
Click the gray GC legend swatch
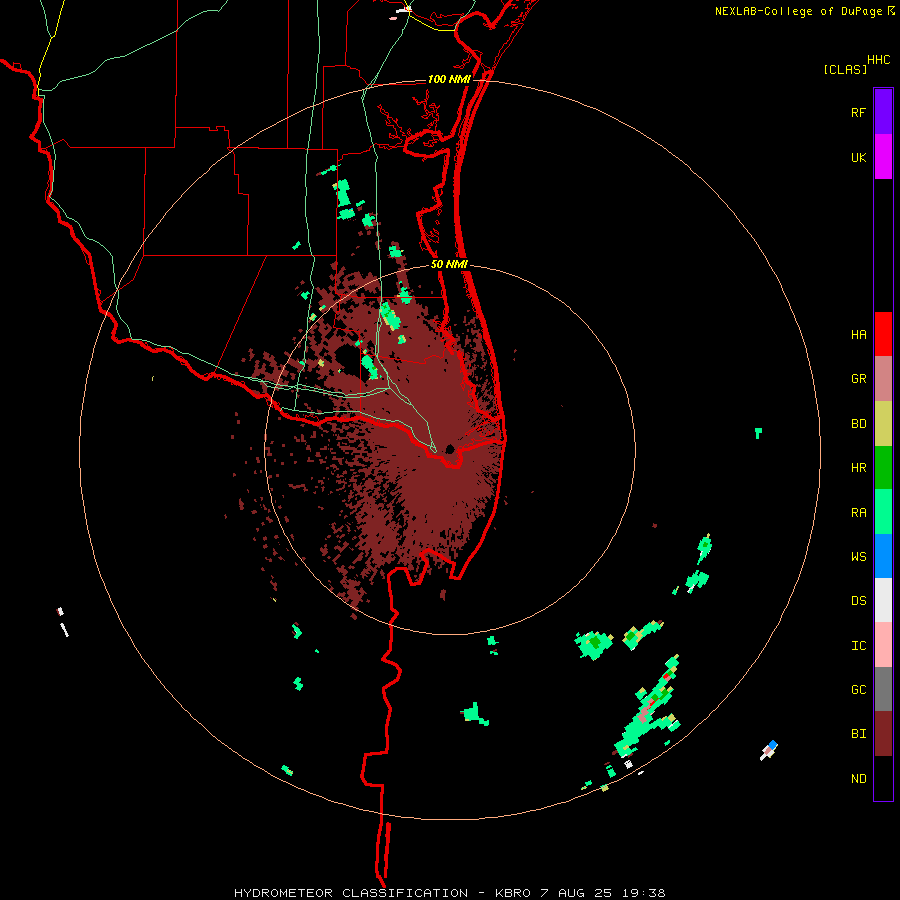pos(883,689)
